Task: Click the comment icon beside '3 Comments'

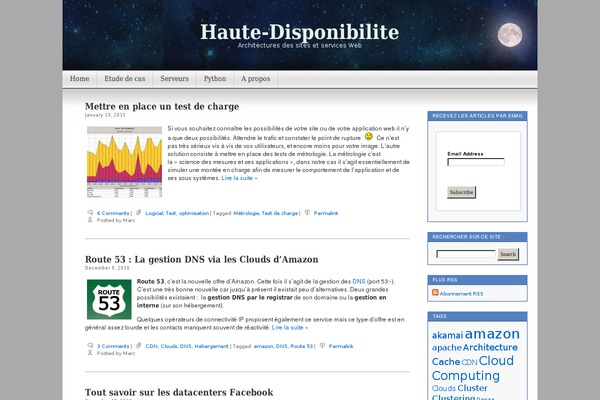Action: click(x=90, y=346)
